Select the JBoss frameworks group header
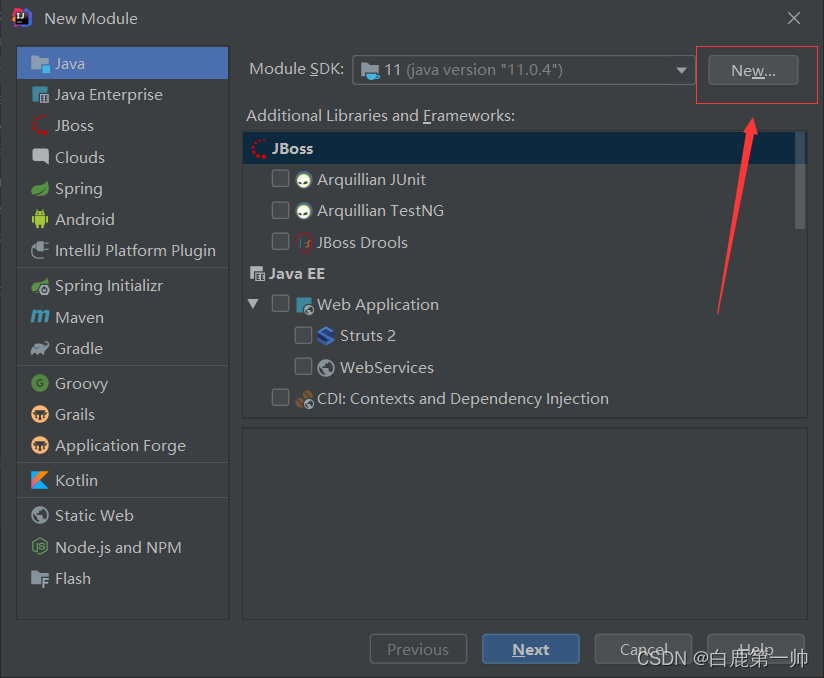 coord(519,149)
